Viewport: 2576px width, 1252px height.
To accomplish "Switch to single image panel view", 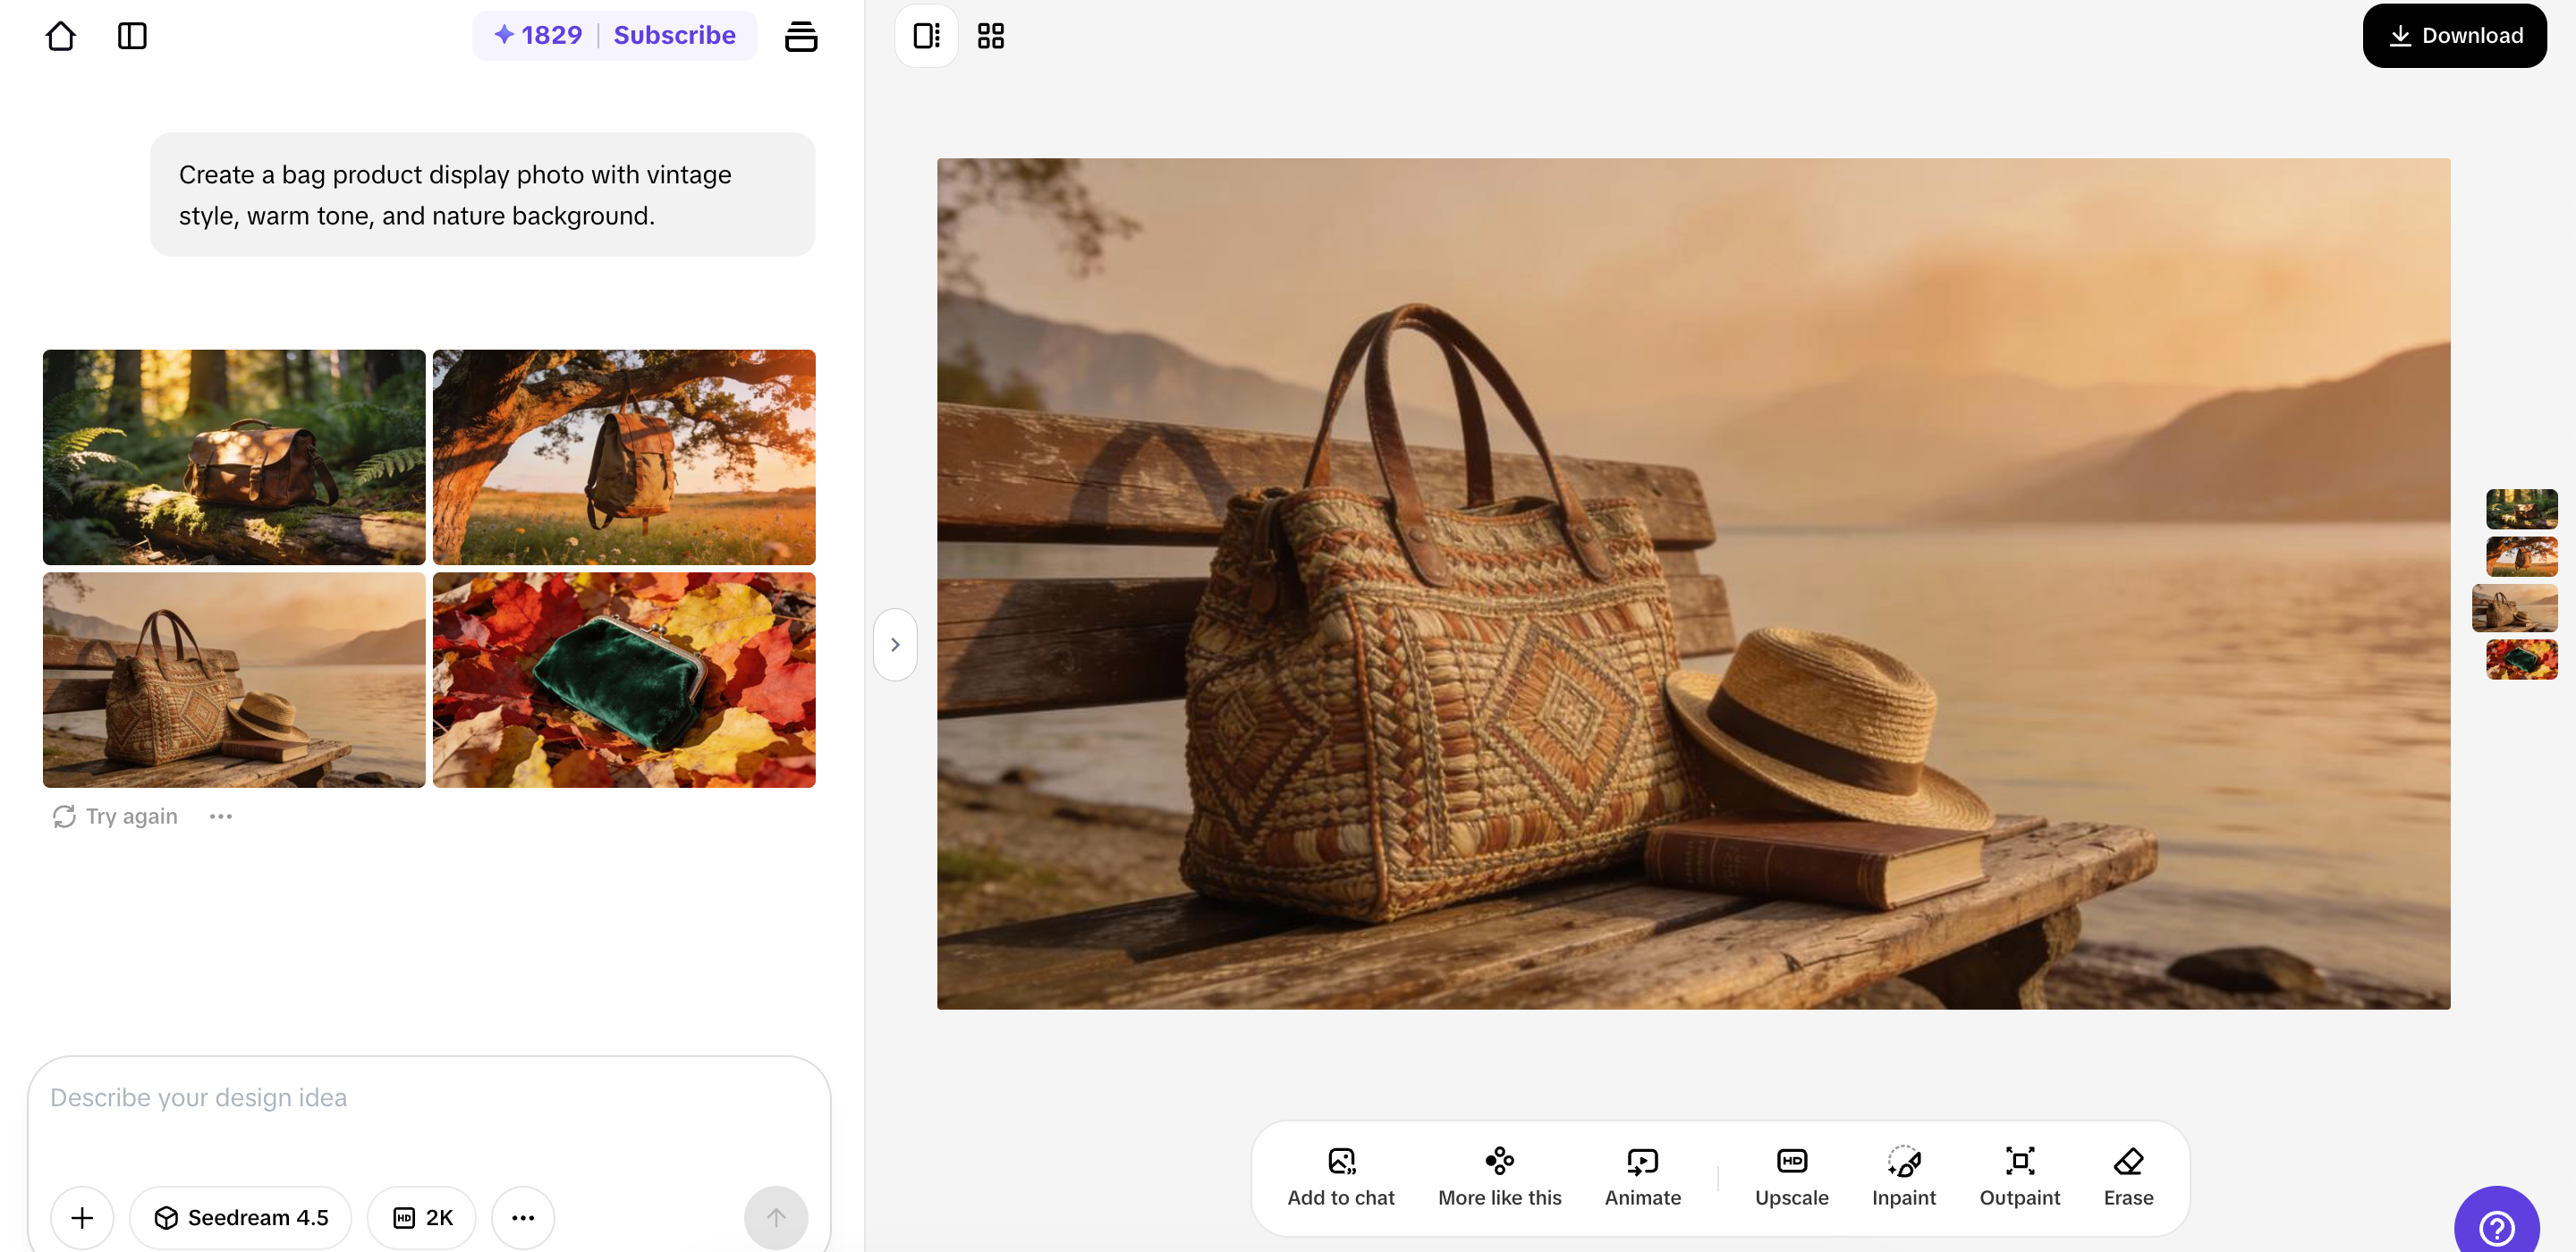I will 926,36.
